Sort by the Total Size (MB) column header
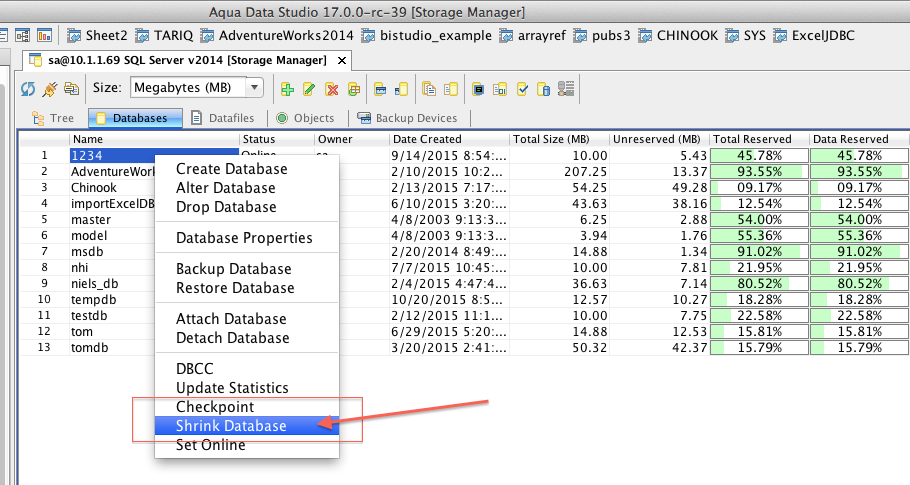Viewport: 910px width, 485px height. (559, 139)
